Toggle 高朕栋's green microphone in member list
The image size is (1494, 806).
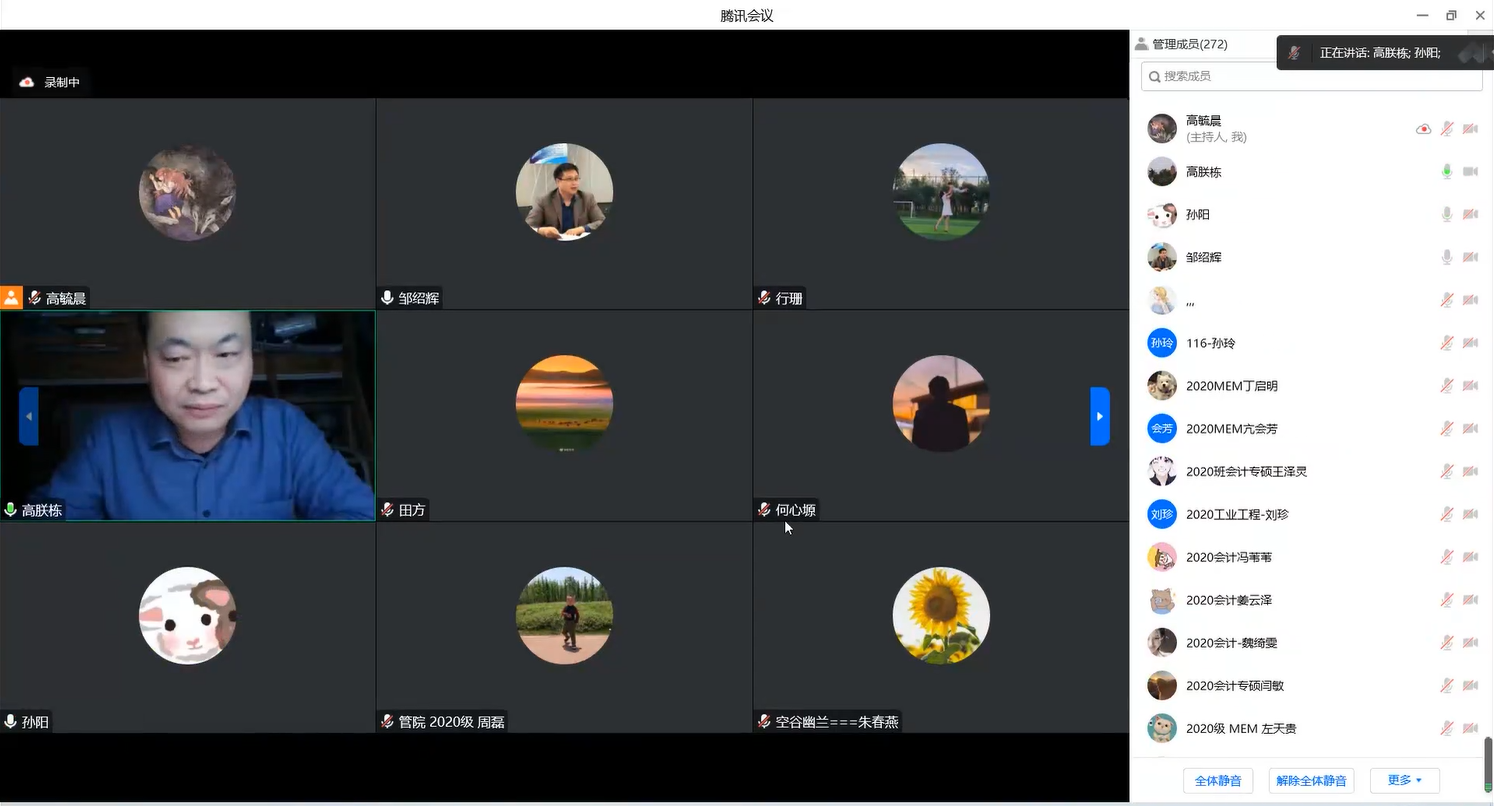coord(1446,172)
